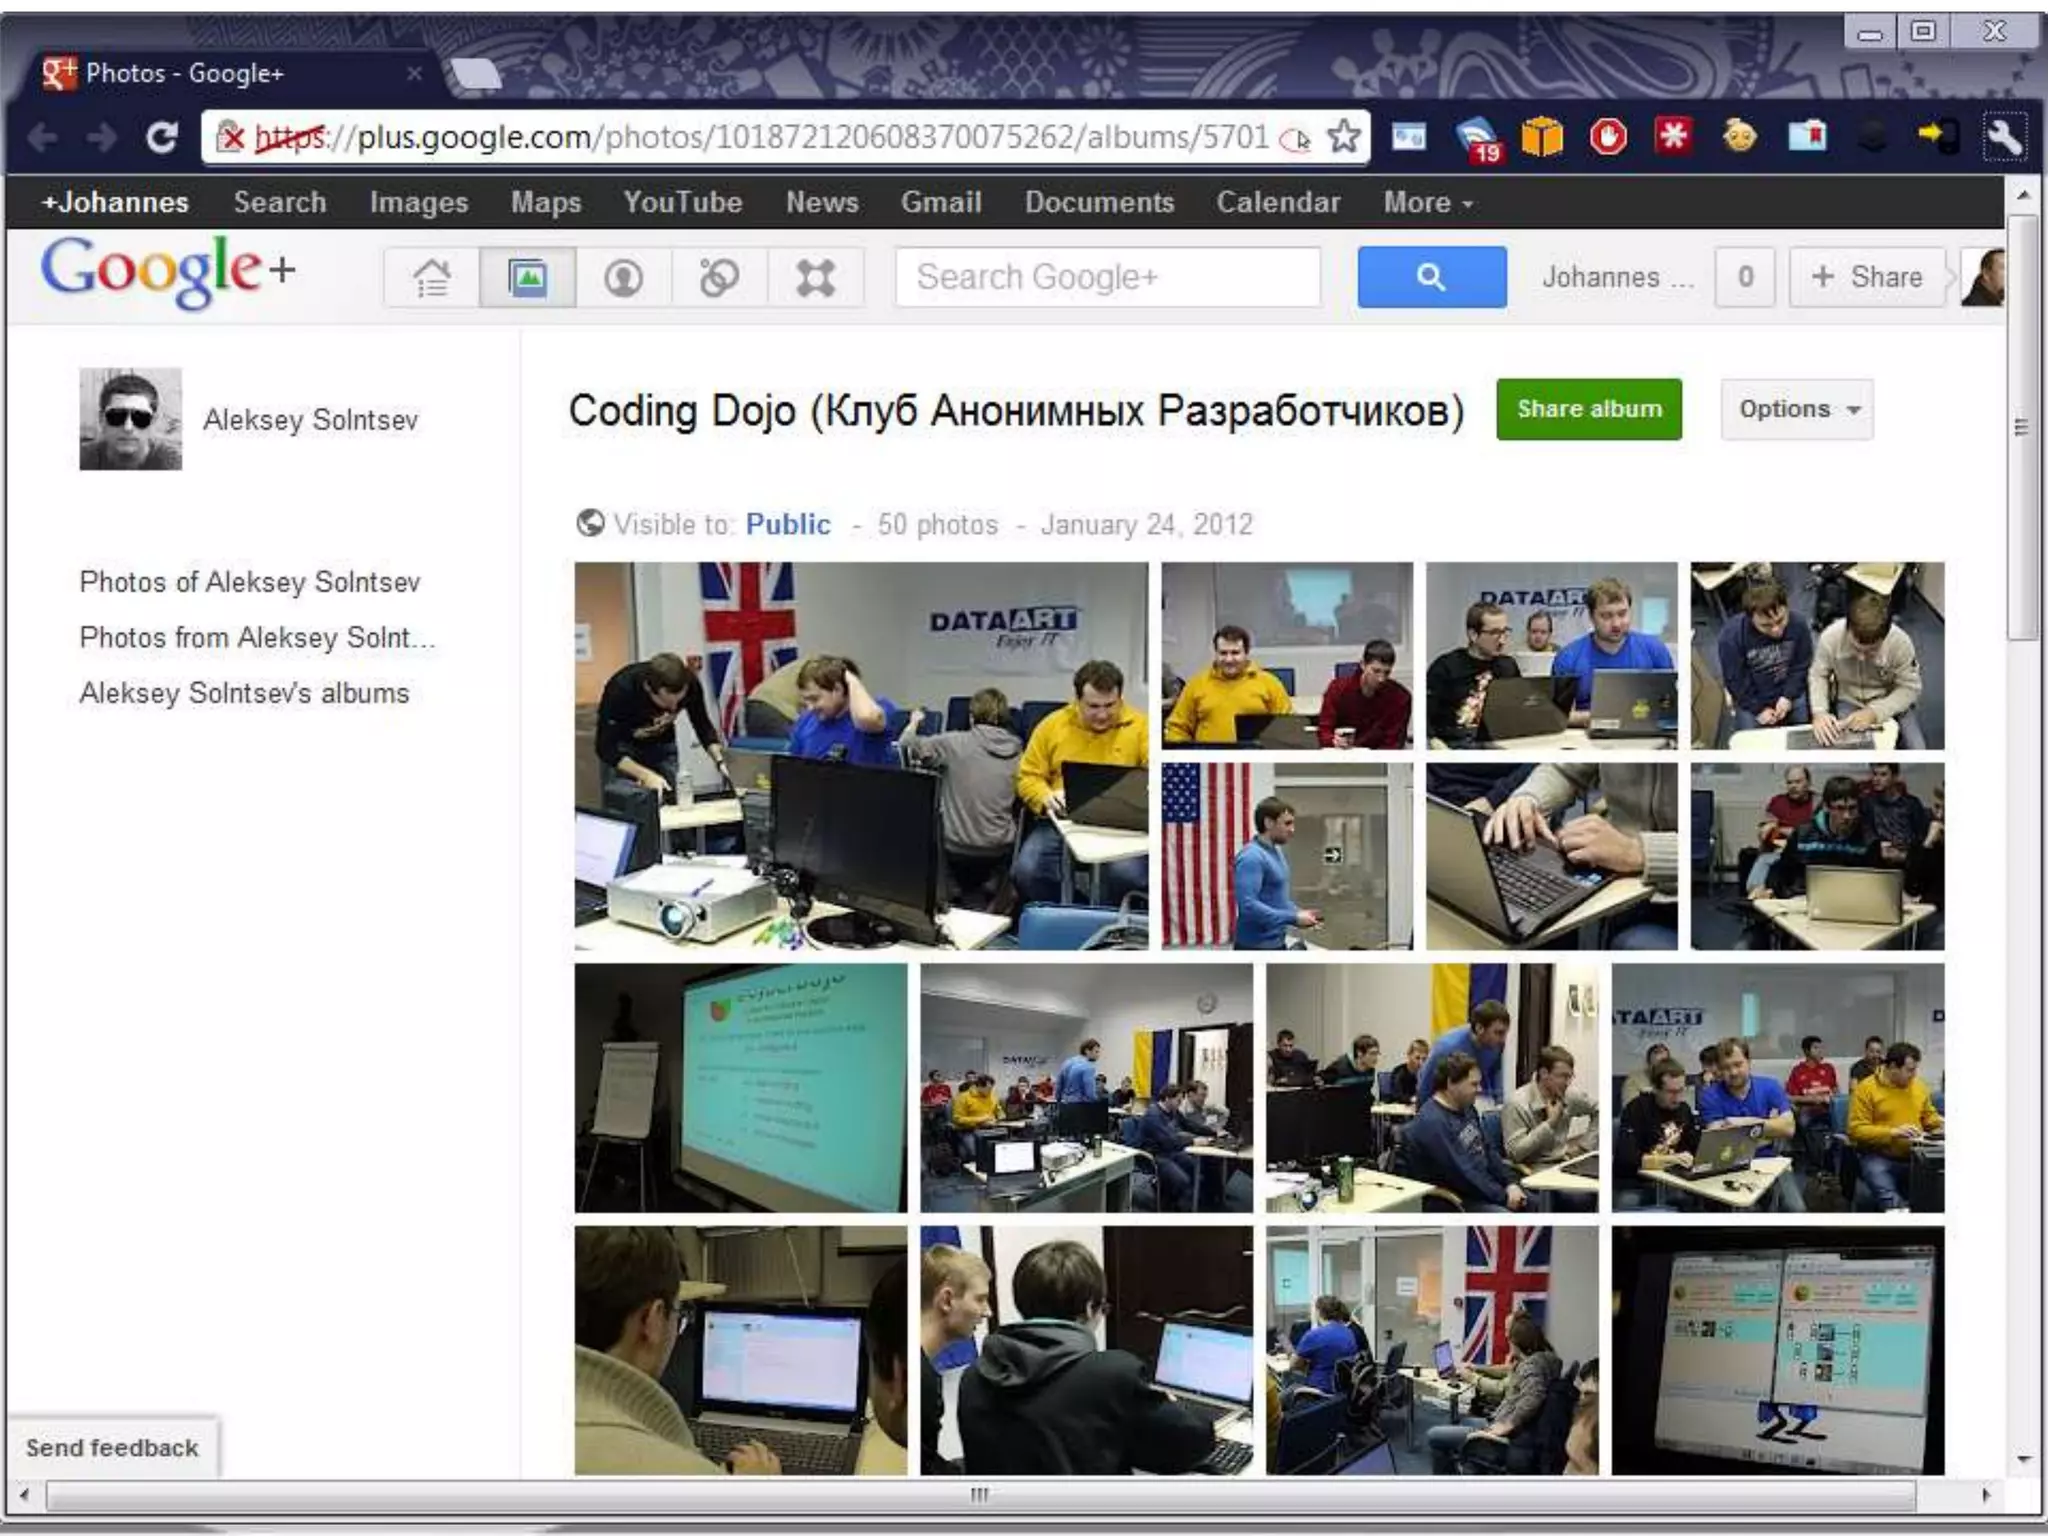Open YouTube from the top Google bar
2048x1536 pixels.
[x=682, y=202]
